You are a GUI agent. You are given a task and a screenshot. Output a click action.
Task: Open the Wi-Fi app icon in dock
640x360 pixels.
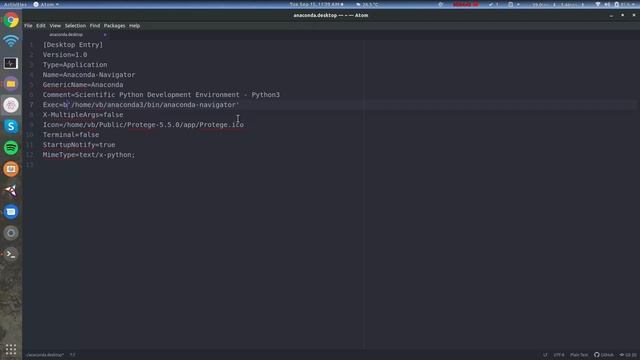pos(11,41)
